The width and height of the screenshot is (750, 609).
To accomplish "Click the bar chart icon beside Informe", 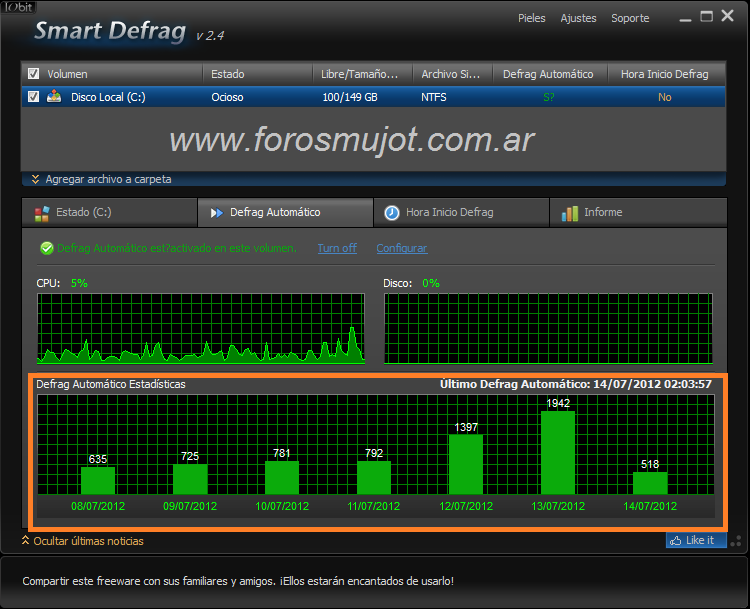I will tap(570, 213).
